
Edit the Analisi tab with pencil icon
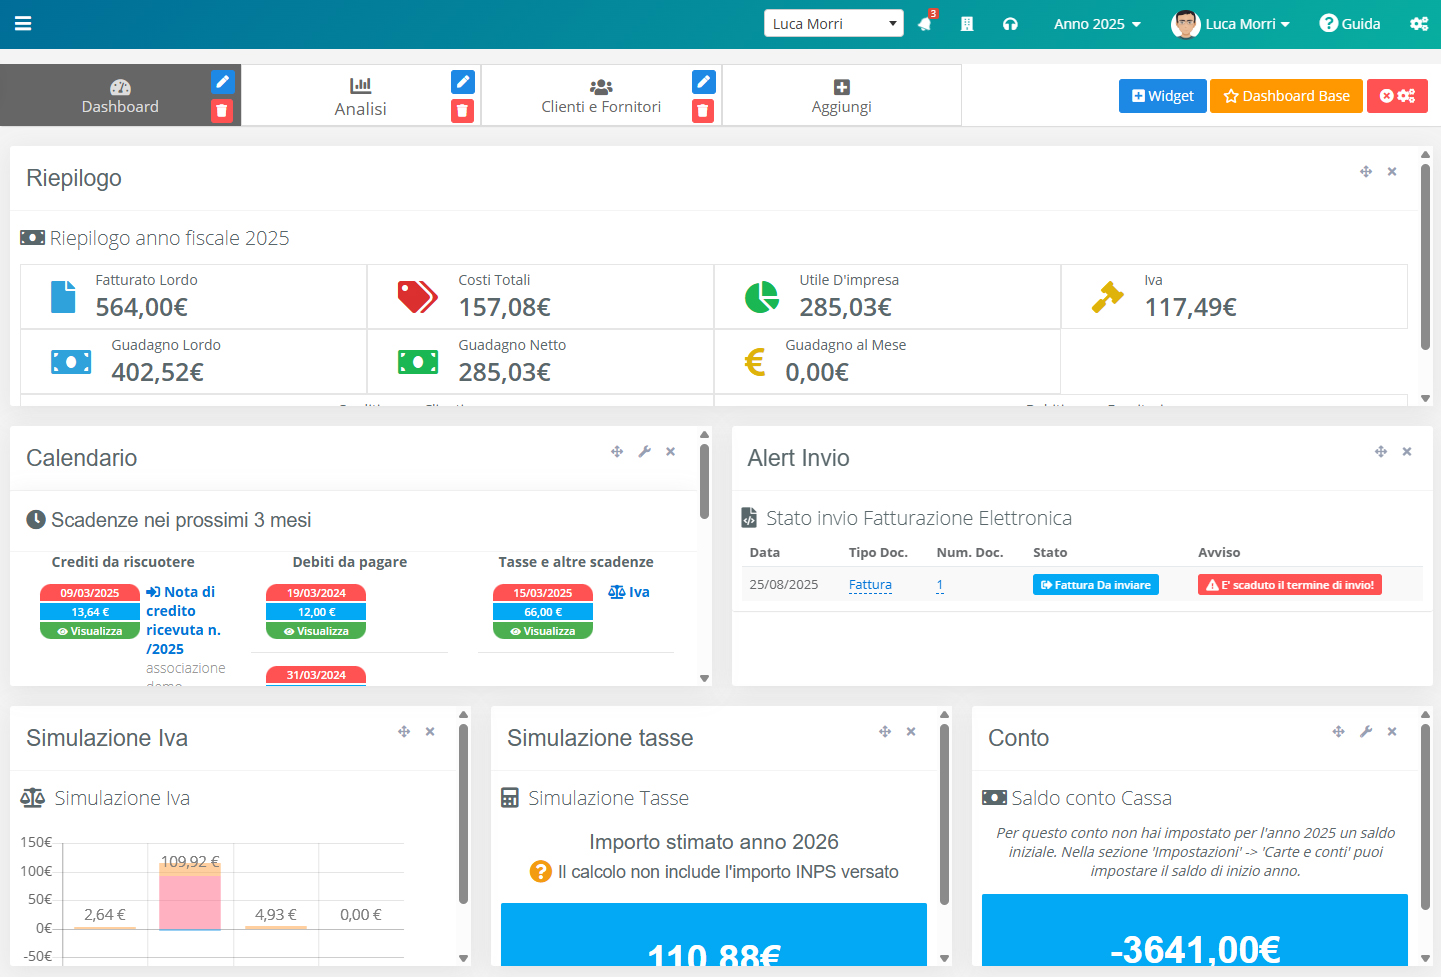pos(462,82)
